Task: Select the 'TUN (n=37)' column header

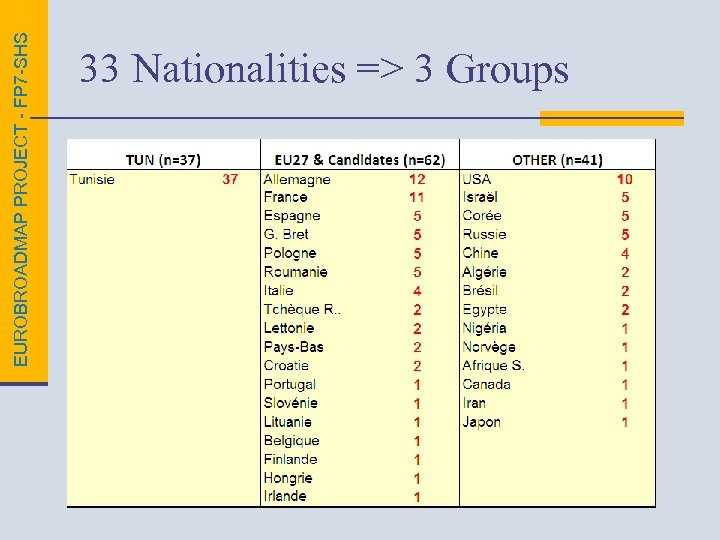Action: coord(163,160)
